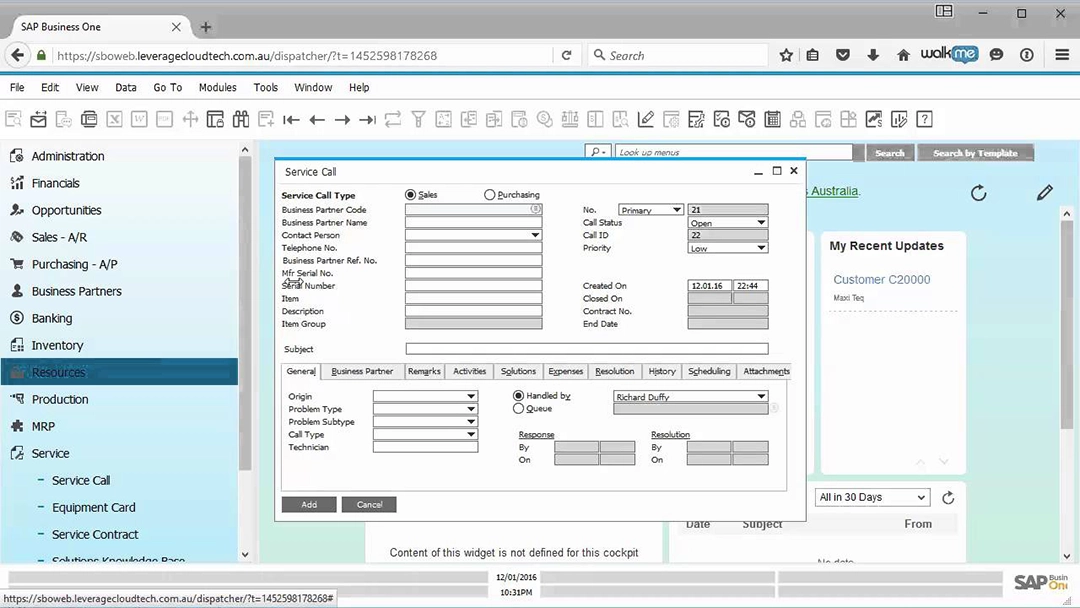
Task: Open the Call Status dropdown showing Open
Action: pos(763,222)
